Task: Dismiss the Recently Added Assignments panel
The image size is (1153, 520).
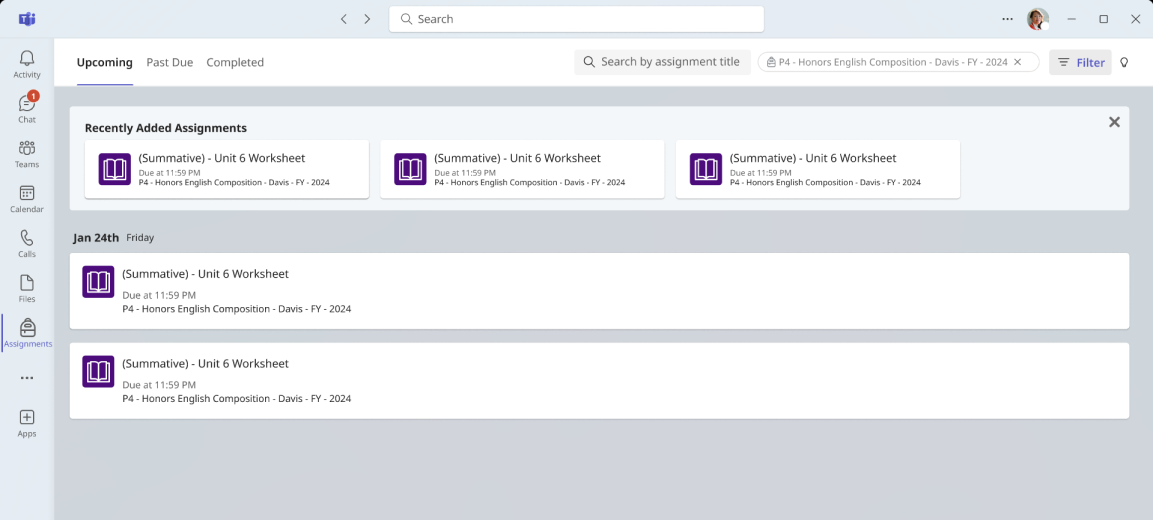Action: (x=1114, y=122)
